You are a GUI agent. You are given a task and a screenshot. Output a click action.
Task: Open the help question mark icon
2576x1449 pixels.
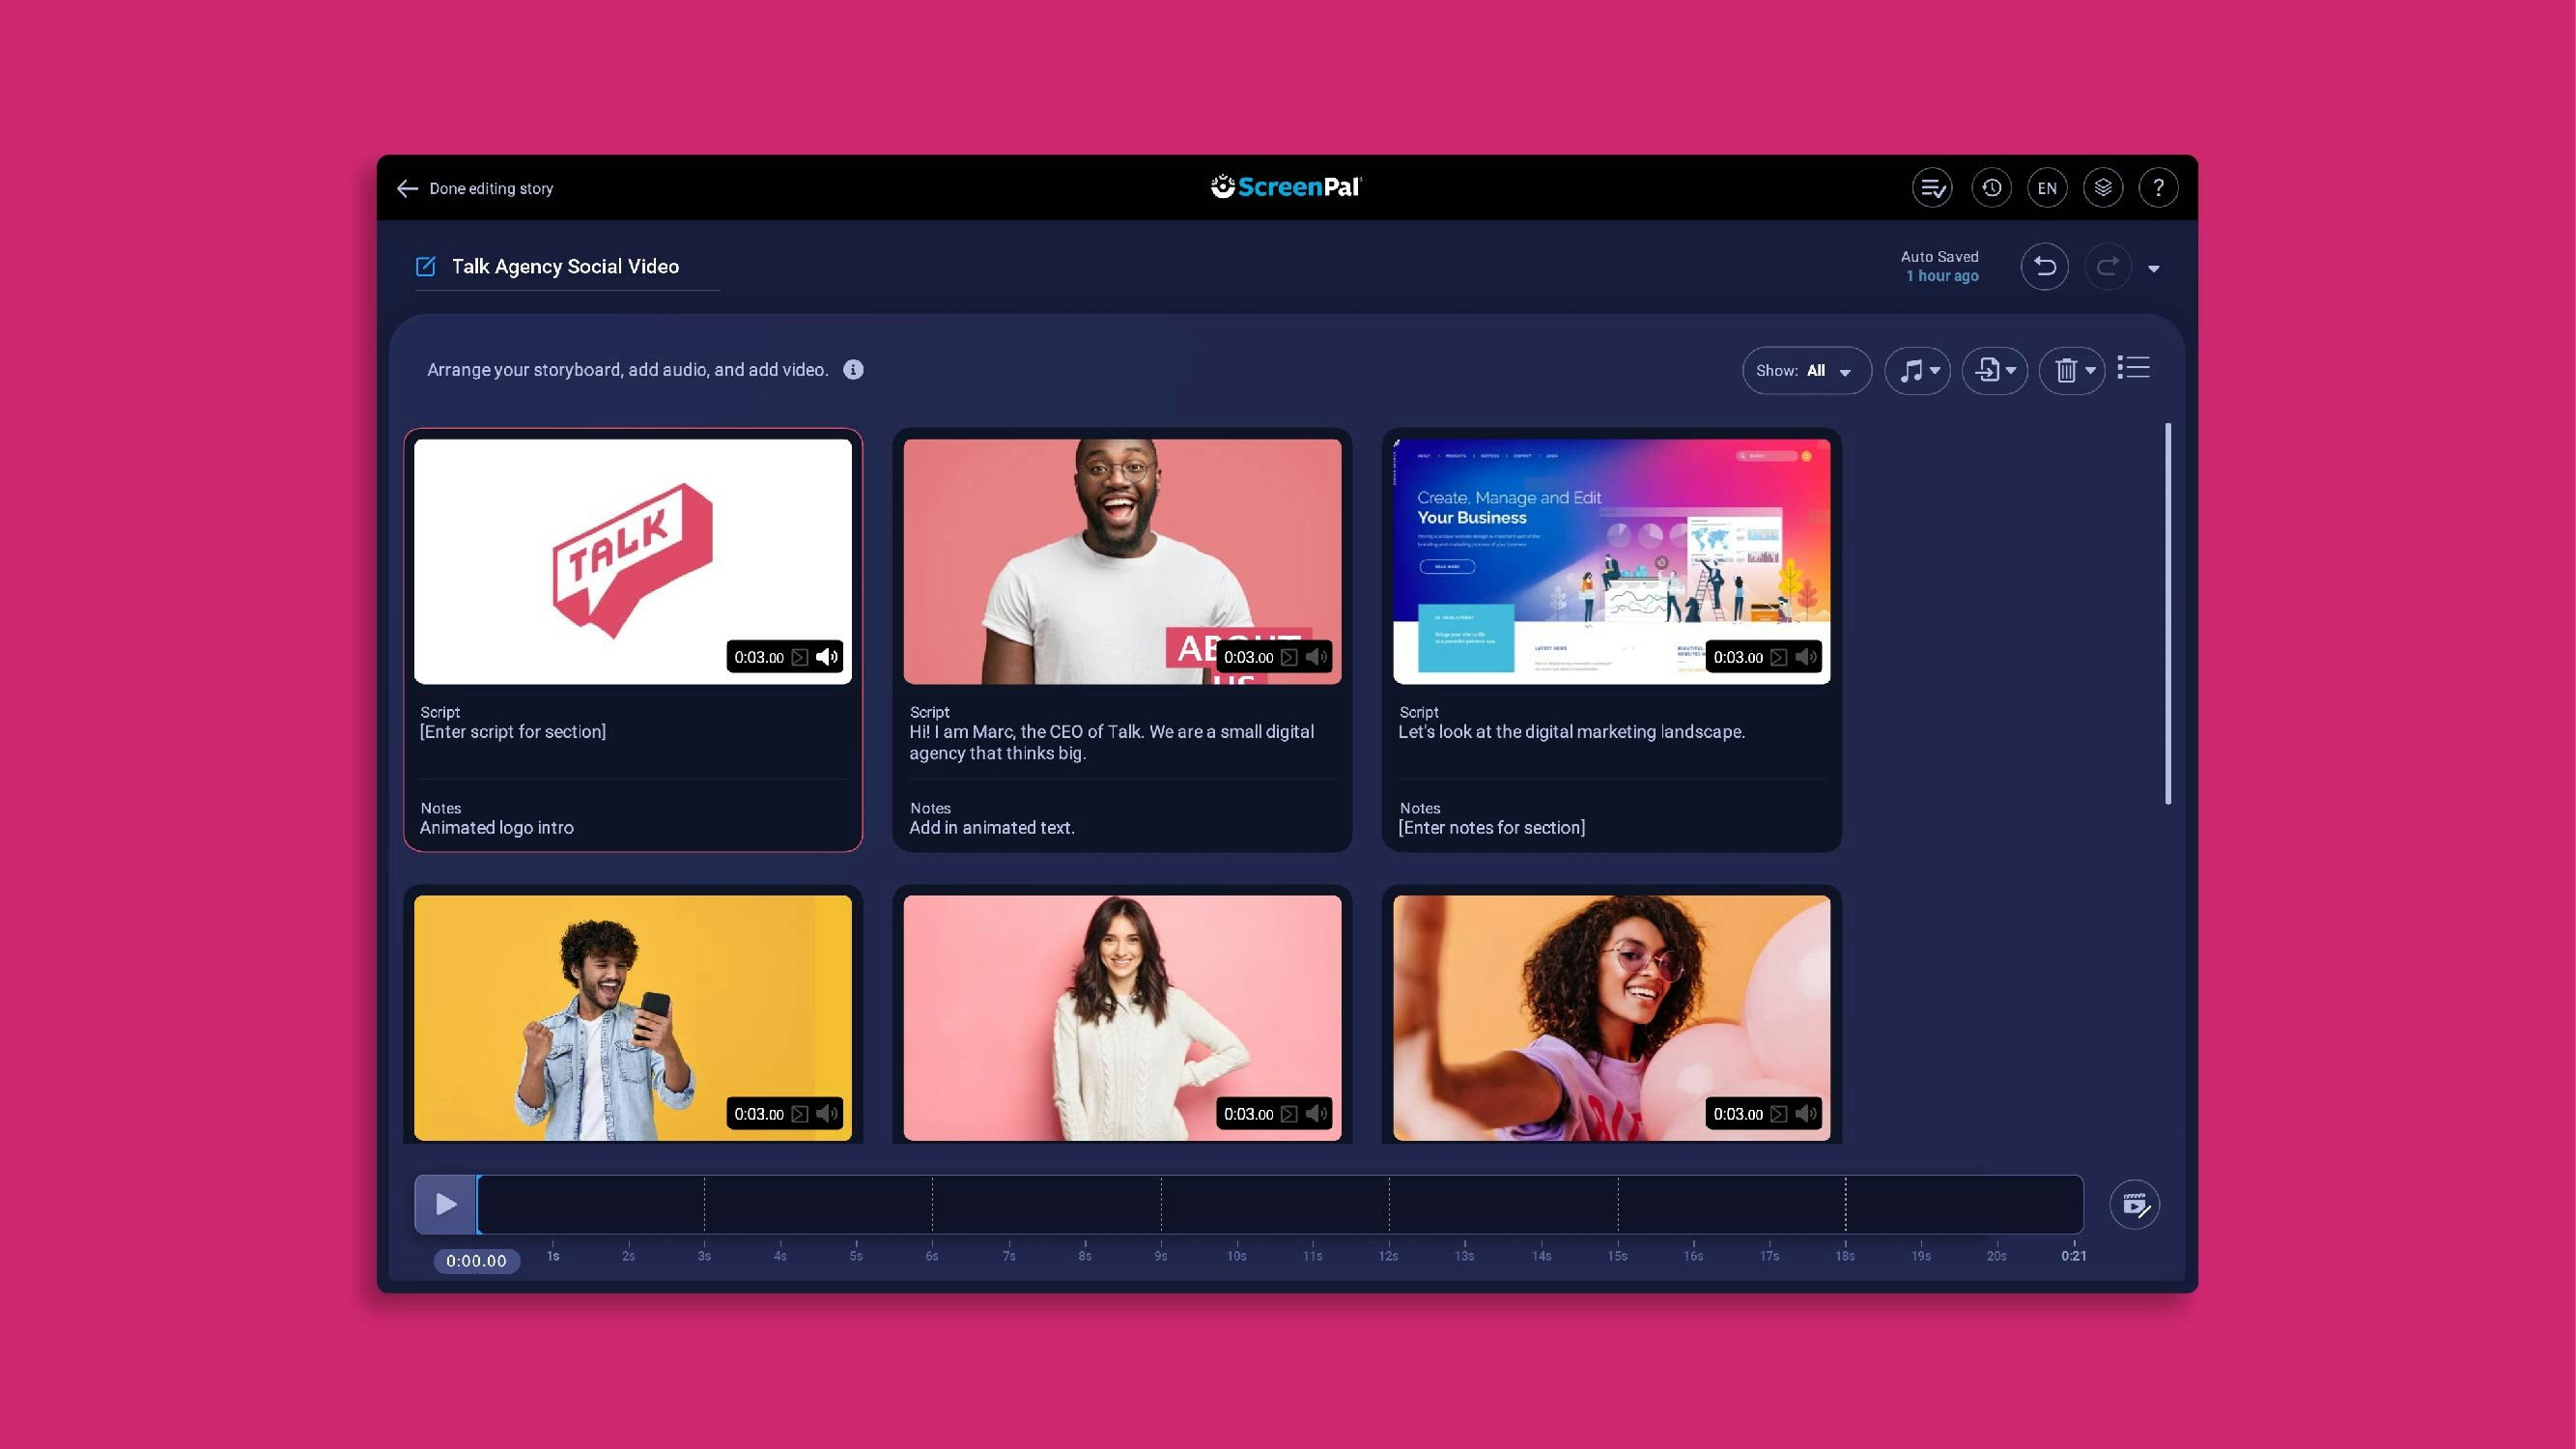pos(2158,188)
